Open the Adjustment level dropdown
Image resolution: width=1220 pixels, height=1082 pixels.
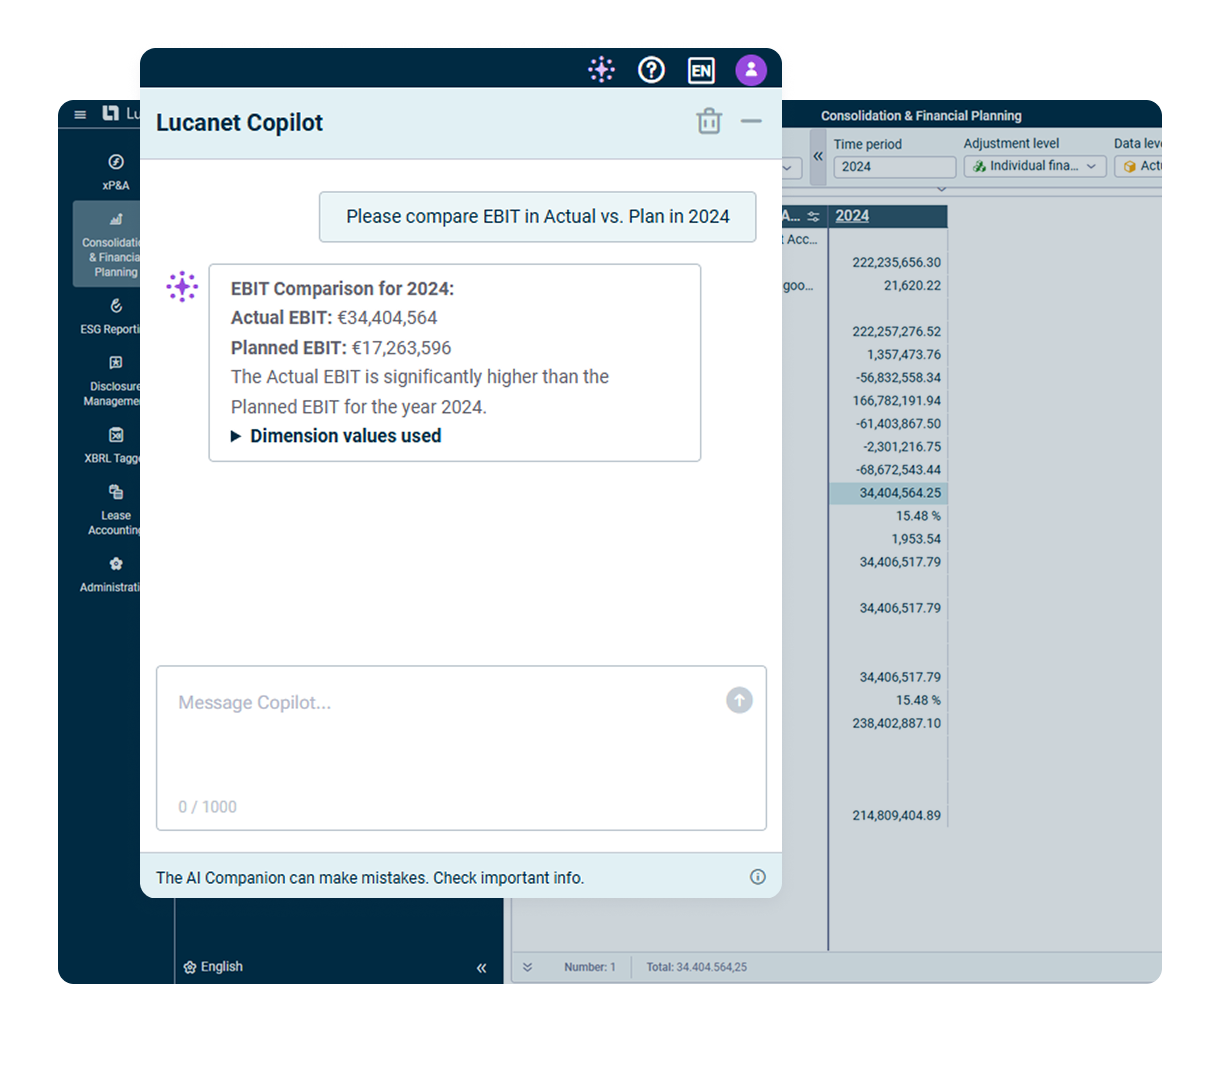pyautogui.click(x=1035, y=166)
